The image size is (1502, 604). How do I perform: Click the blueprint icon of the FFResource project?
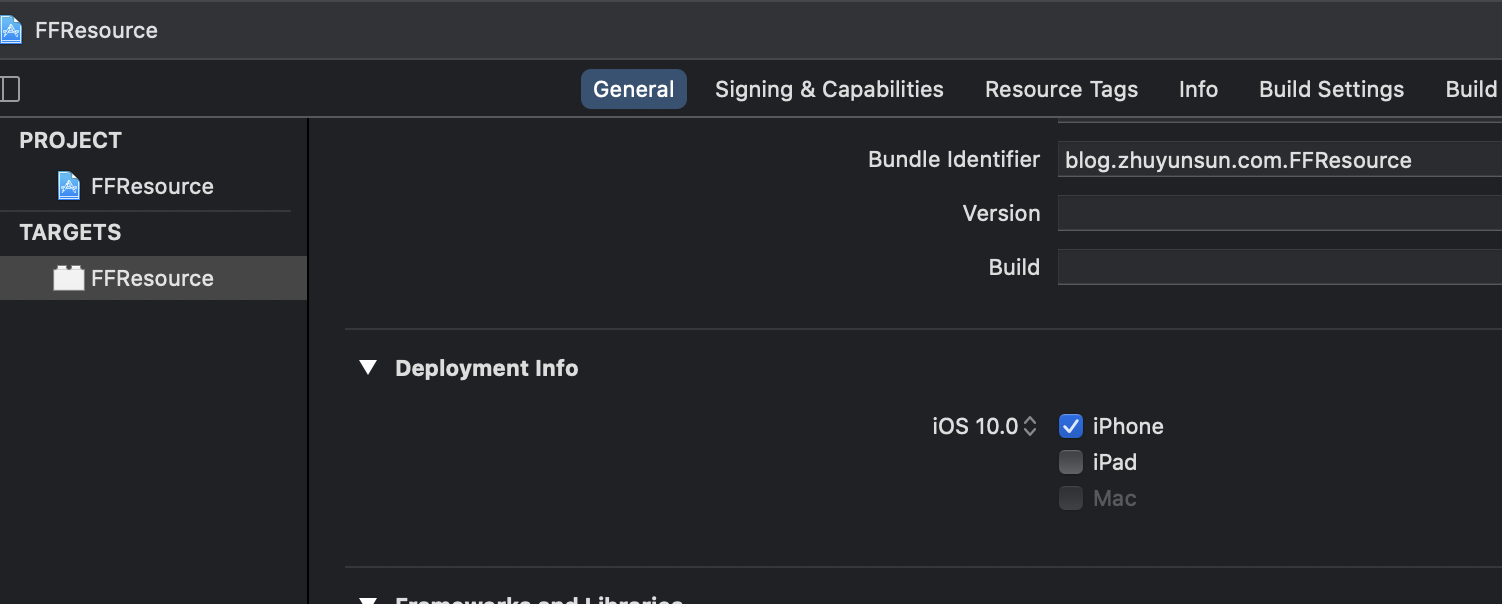click(69, 186)
